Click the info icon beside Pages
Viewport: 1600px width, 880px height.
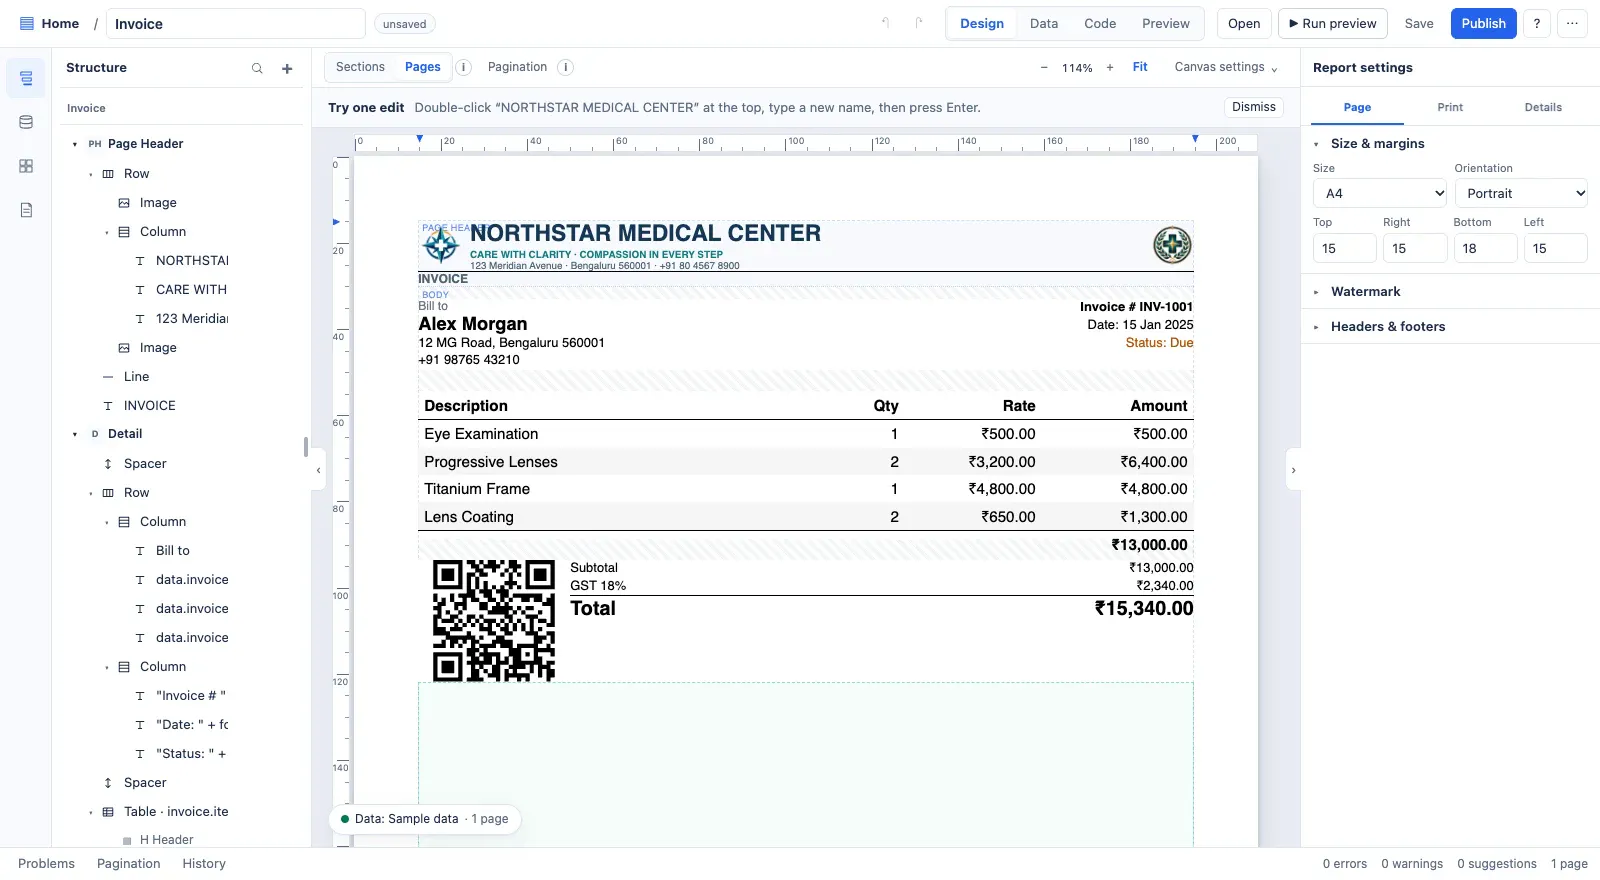tap(464, 67)
